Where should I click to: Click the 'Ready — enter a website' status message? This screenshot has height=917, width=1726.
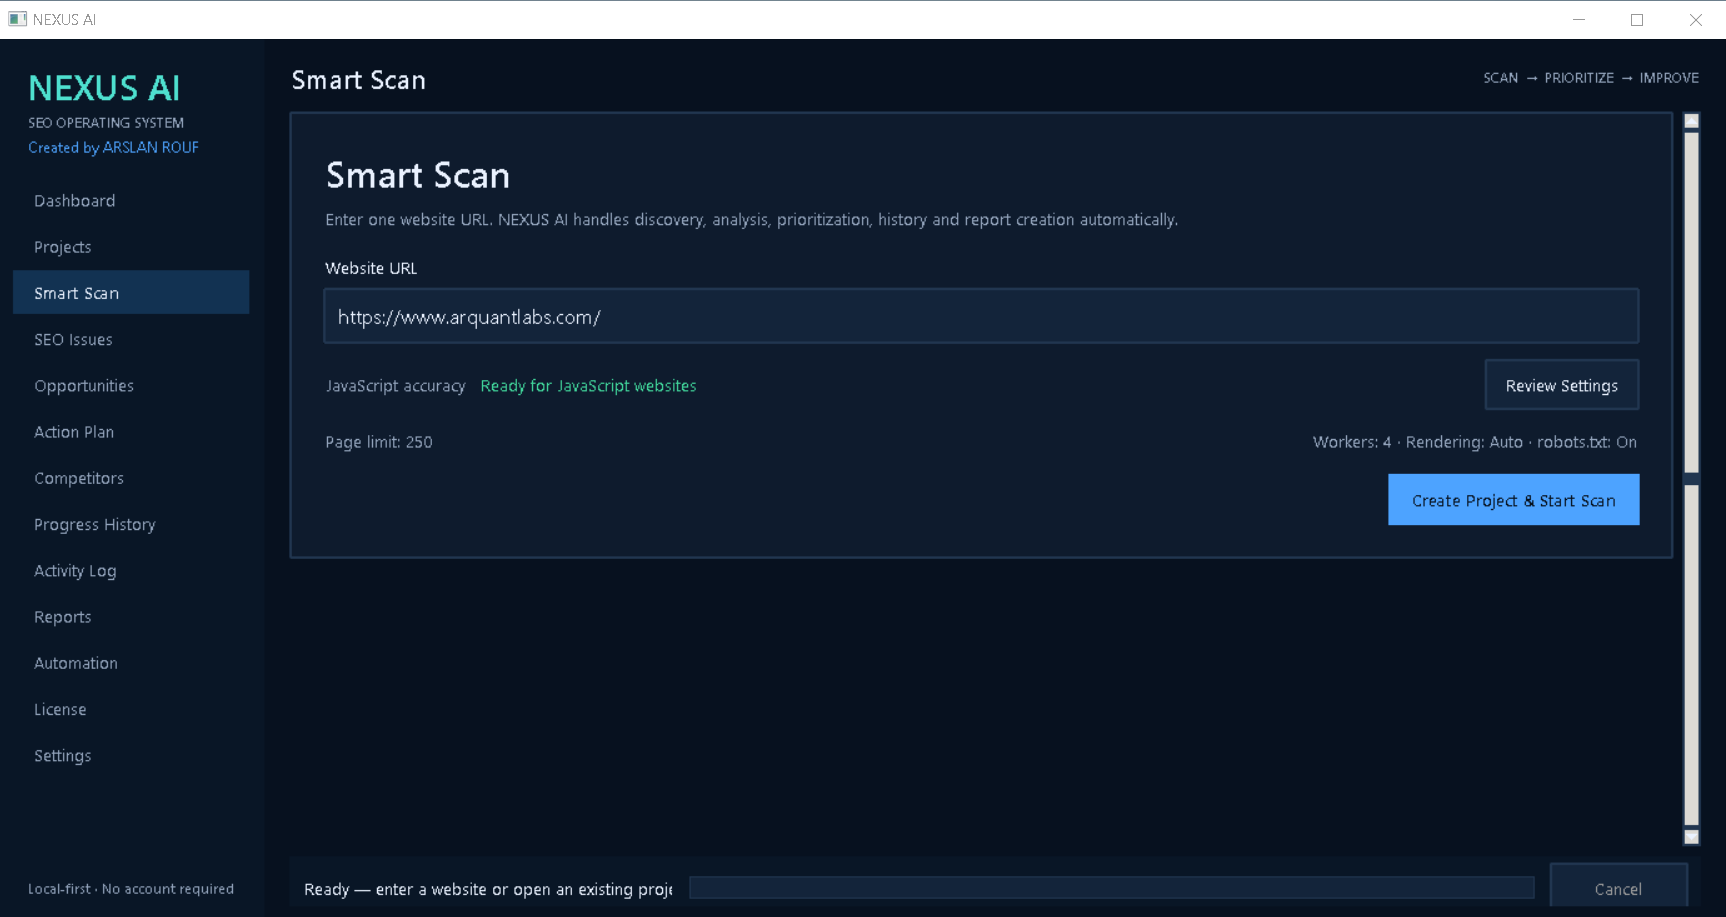click(488, 889)
